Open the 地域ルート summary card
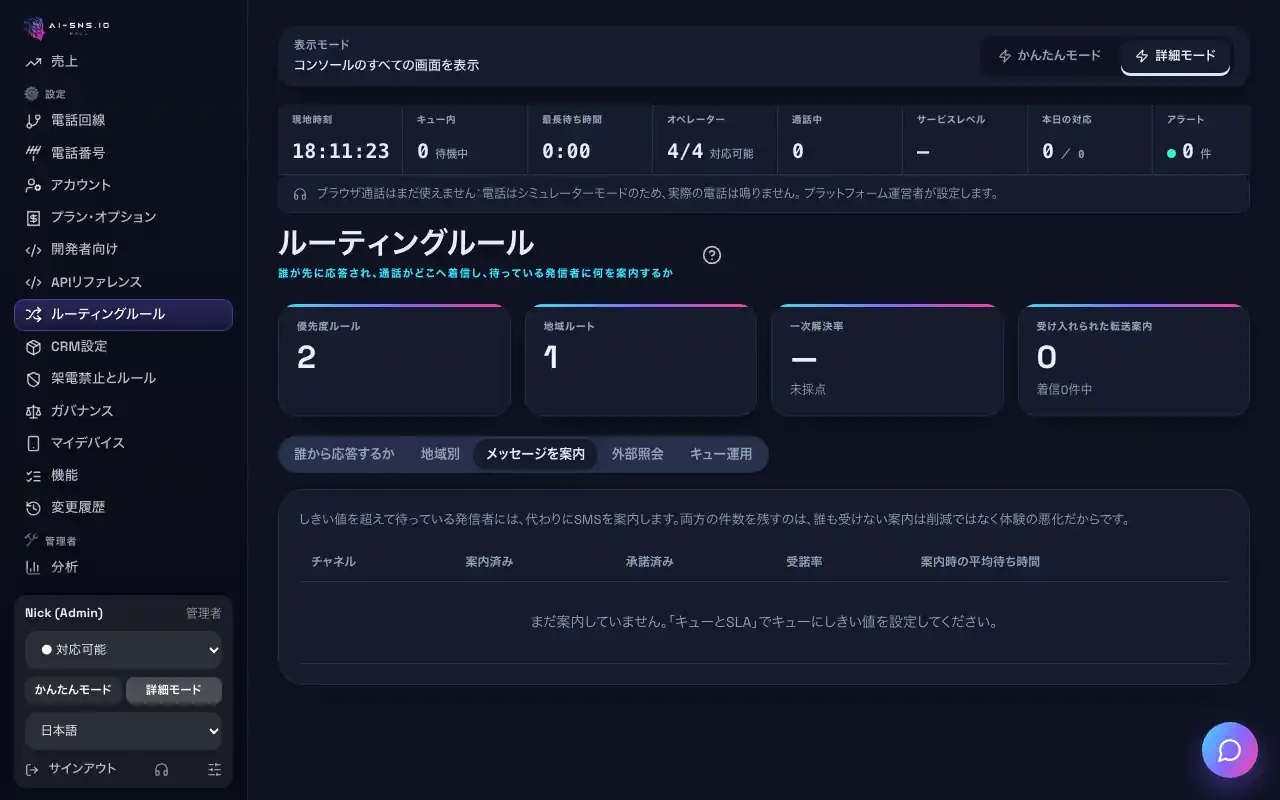 pyautogui.click(x=641, y=360)
